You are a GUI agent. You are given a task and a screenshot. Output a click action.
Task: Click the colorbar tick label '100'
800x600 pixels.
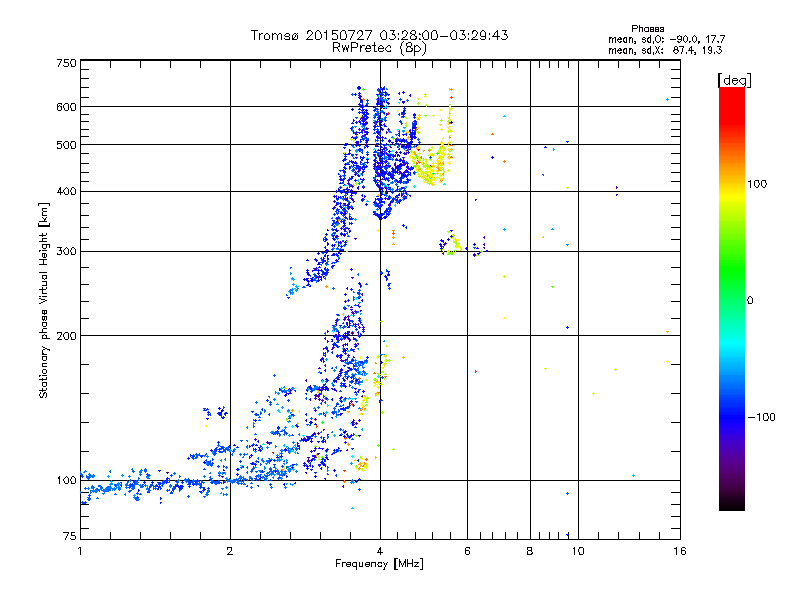coord(757,184)
